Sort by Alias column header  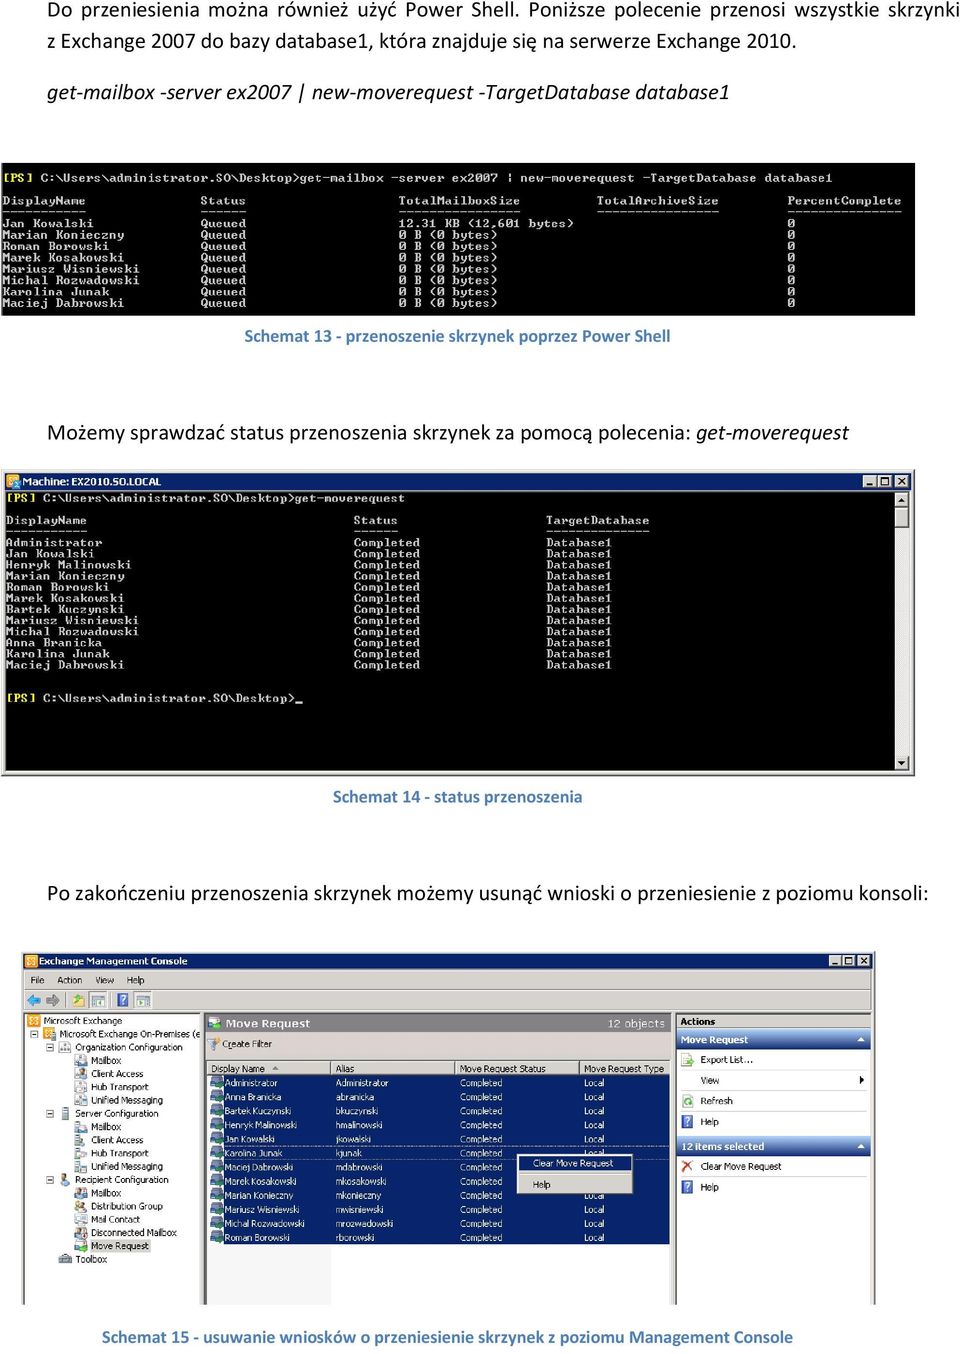click(394, 1069)
